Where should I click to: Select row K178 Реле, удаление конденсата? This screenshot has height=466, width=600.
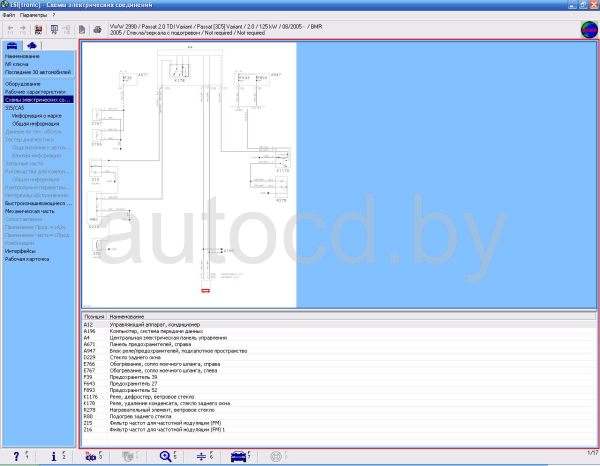pos(339,403)
